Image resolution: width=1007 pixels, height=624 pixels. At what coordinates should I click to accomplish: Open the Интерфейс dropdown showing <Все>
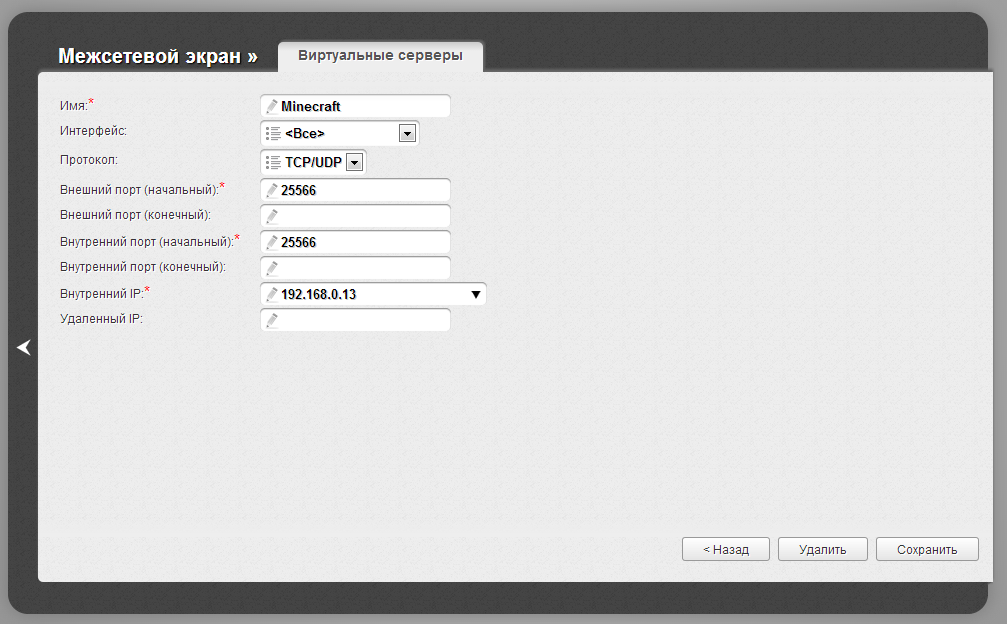pos(407,133)
